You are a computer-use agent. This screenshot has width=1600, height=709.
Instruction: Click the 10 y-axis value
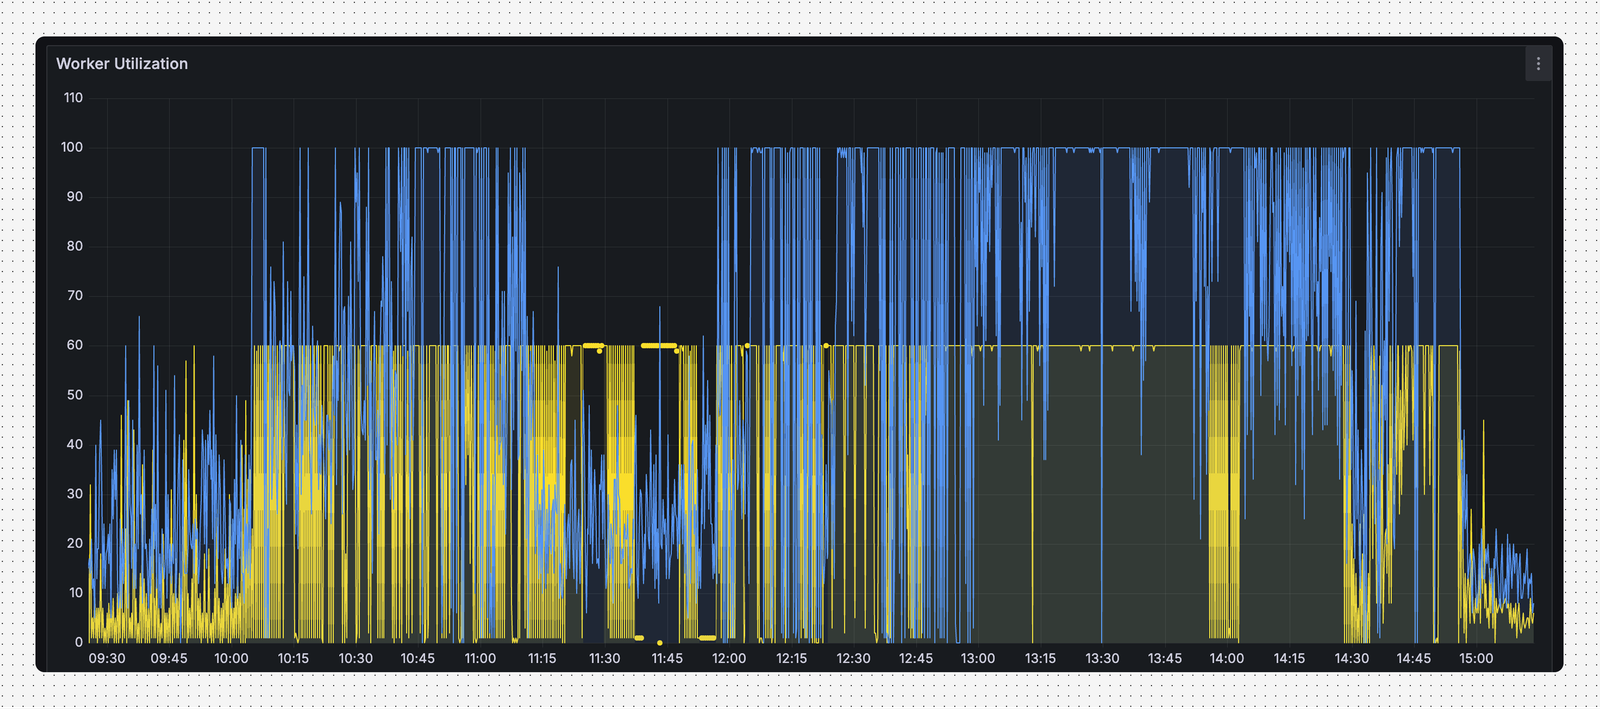pyautogui.click(x=76, y=593)
